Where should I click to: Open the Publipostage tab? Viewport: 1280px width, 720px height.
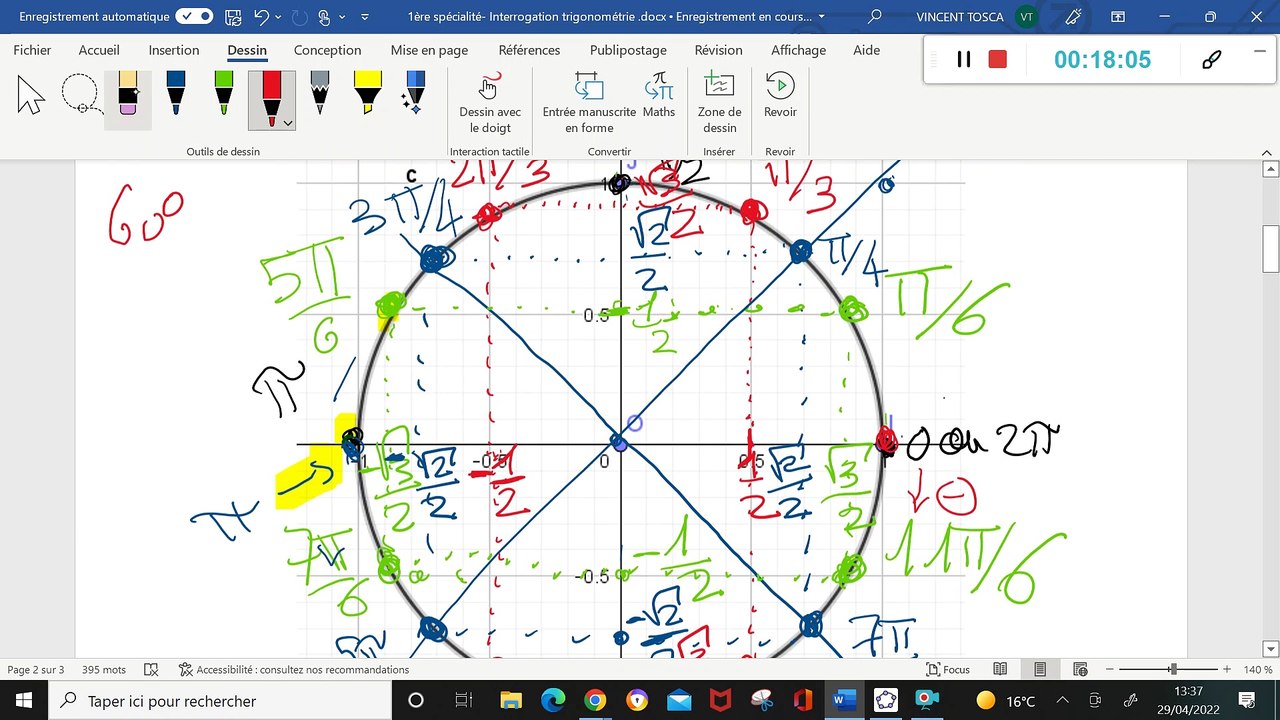(x=628, y=50)
